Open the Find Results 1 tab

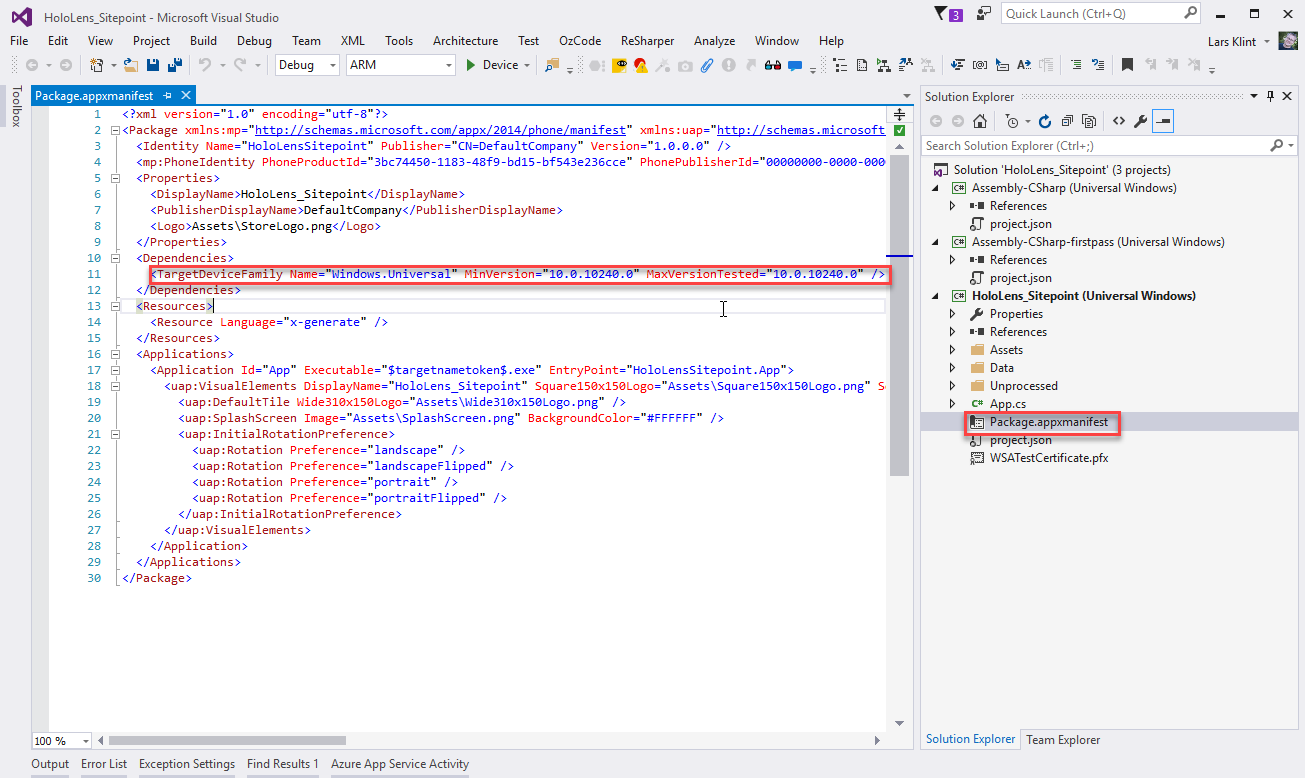283,764
